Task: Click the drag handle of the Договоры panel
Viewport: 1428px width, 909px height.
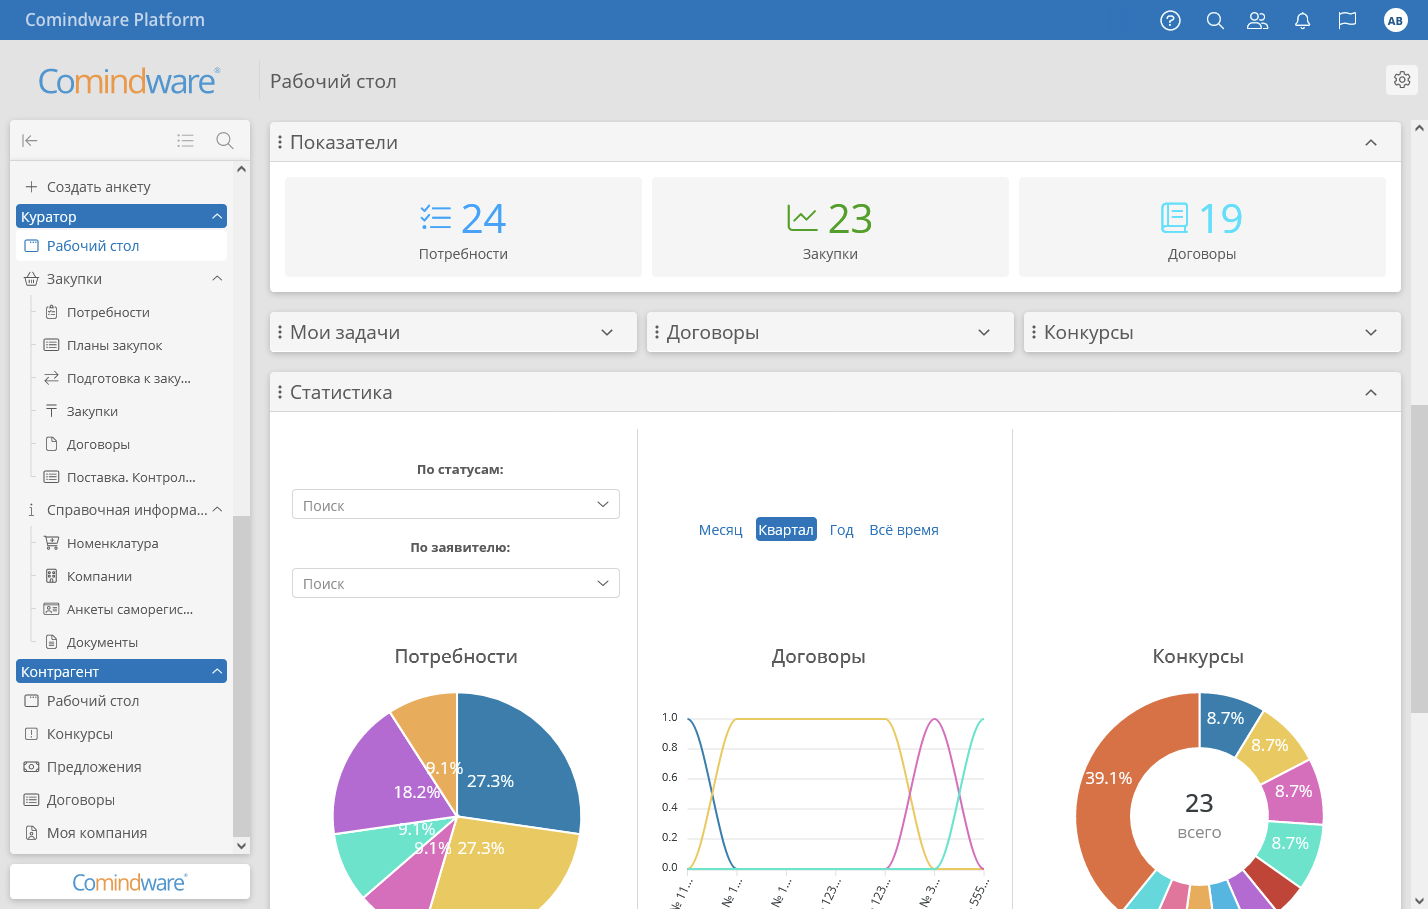Action: pos(657,332)
